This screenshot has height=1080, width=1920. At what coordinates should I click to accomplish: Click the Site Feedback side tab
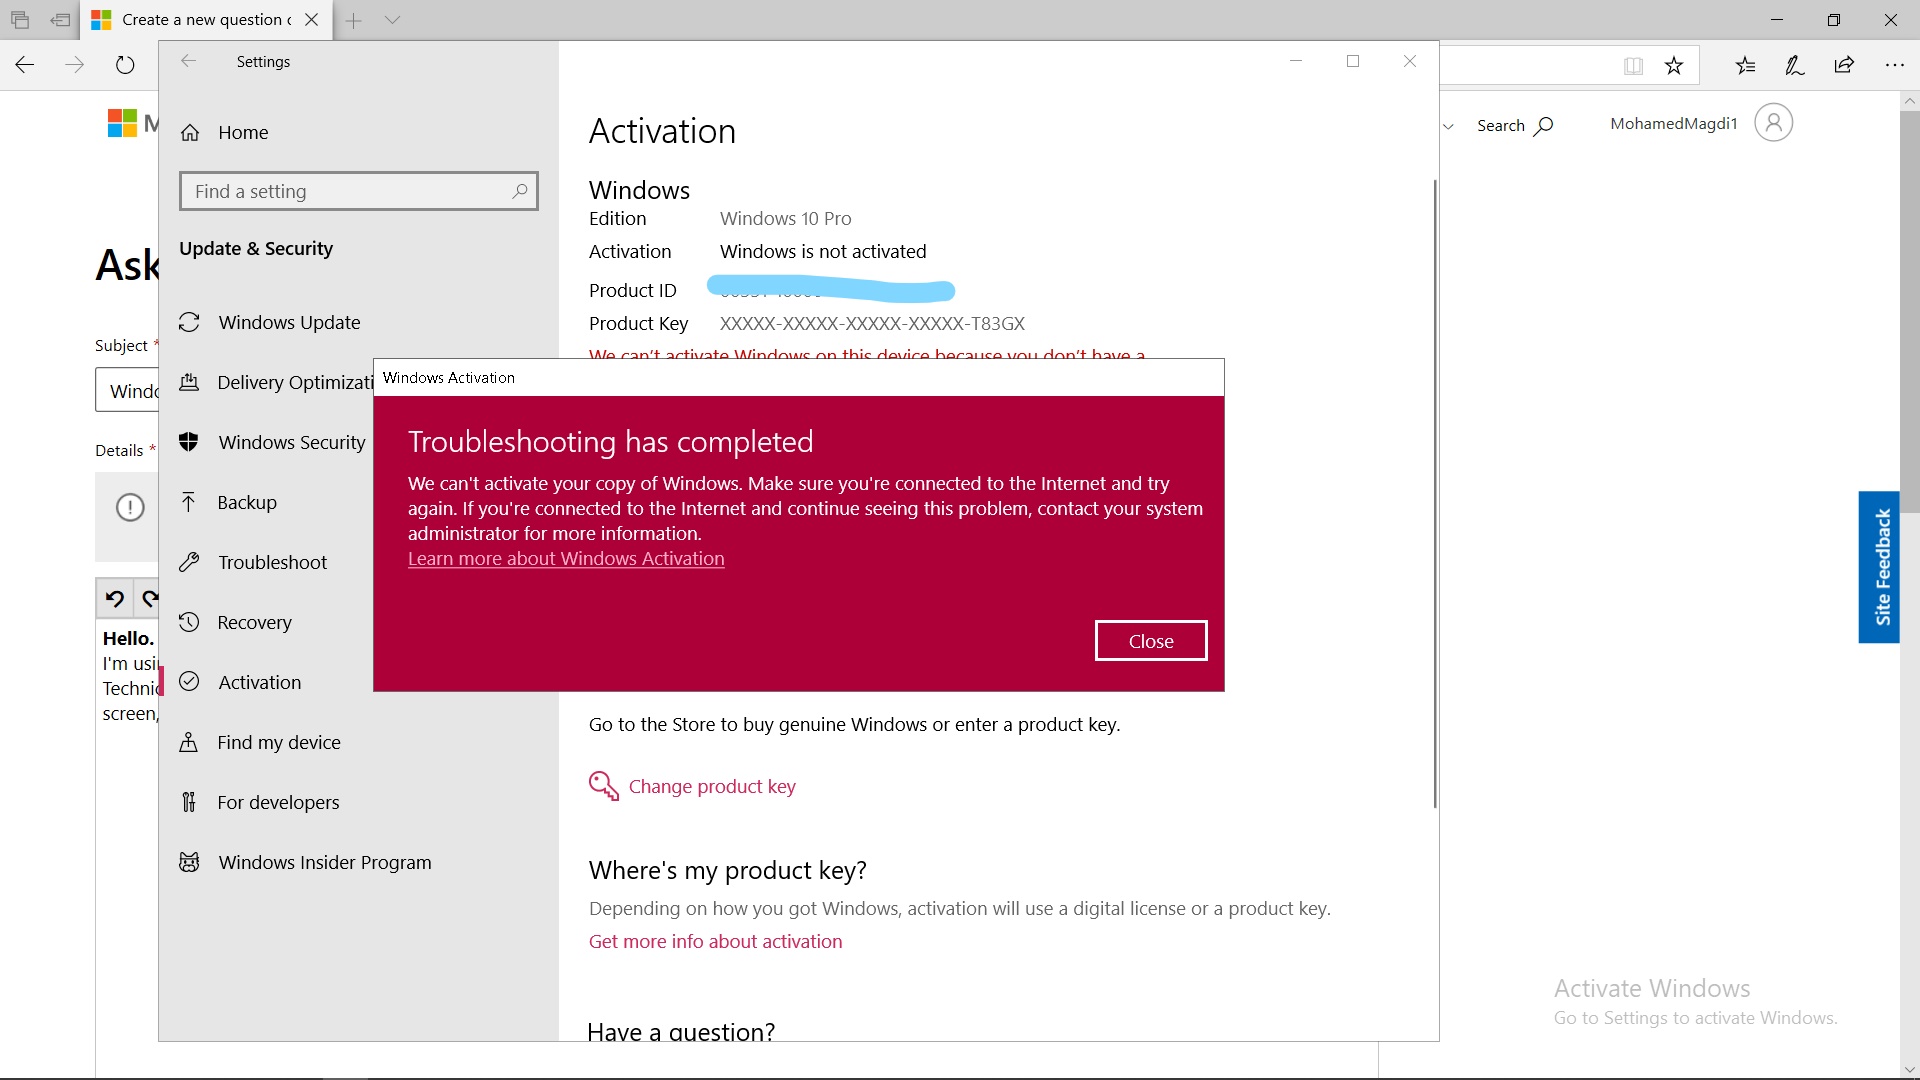[1880, 566]
